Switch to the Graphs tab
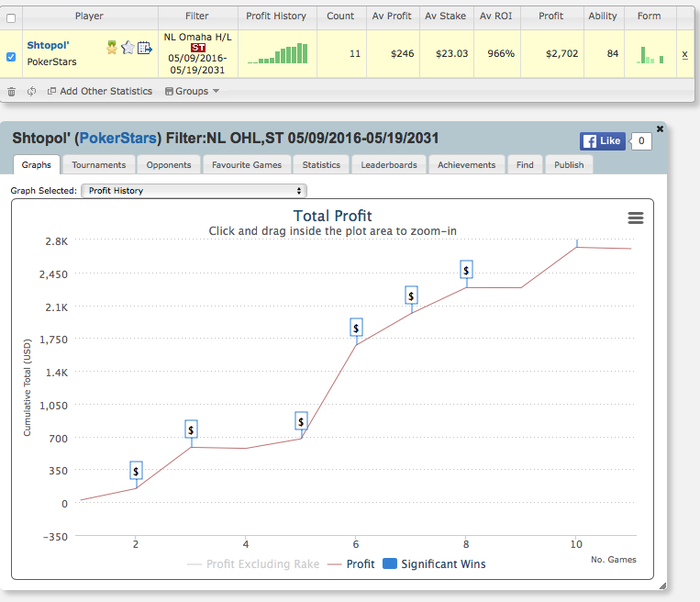This screenshot has height=602, width=700. pos(36,165)
